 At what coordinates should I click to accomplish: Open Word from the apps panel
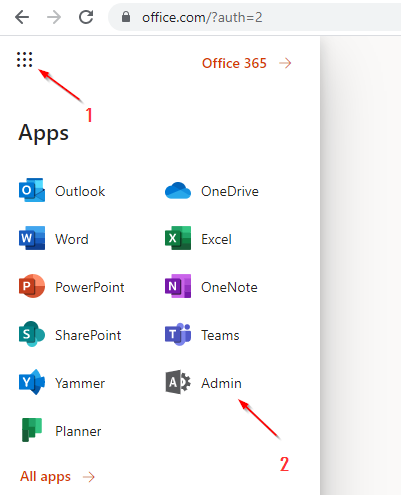click(54, 239)
